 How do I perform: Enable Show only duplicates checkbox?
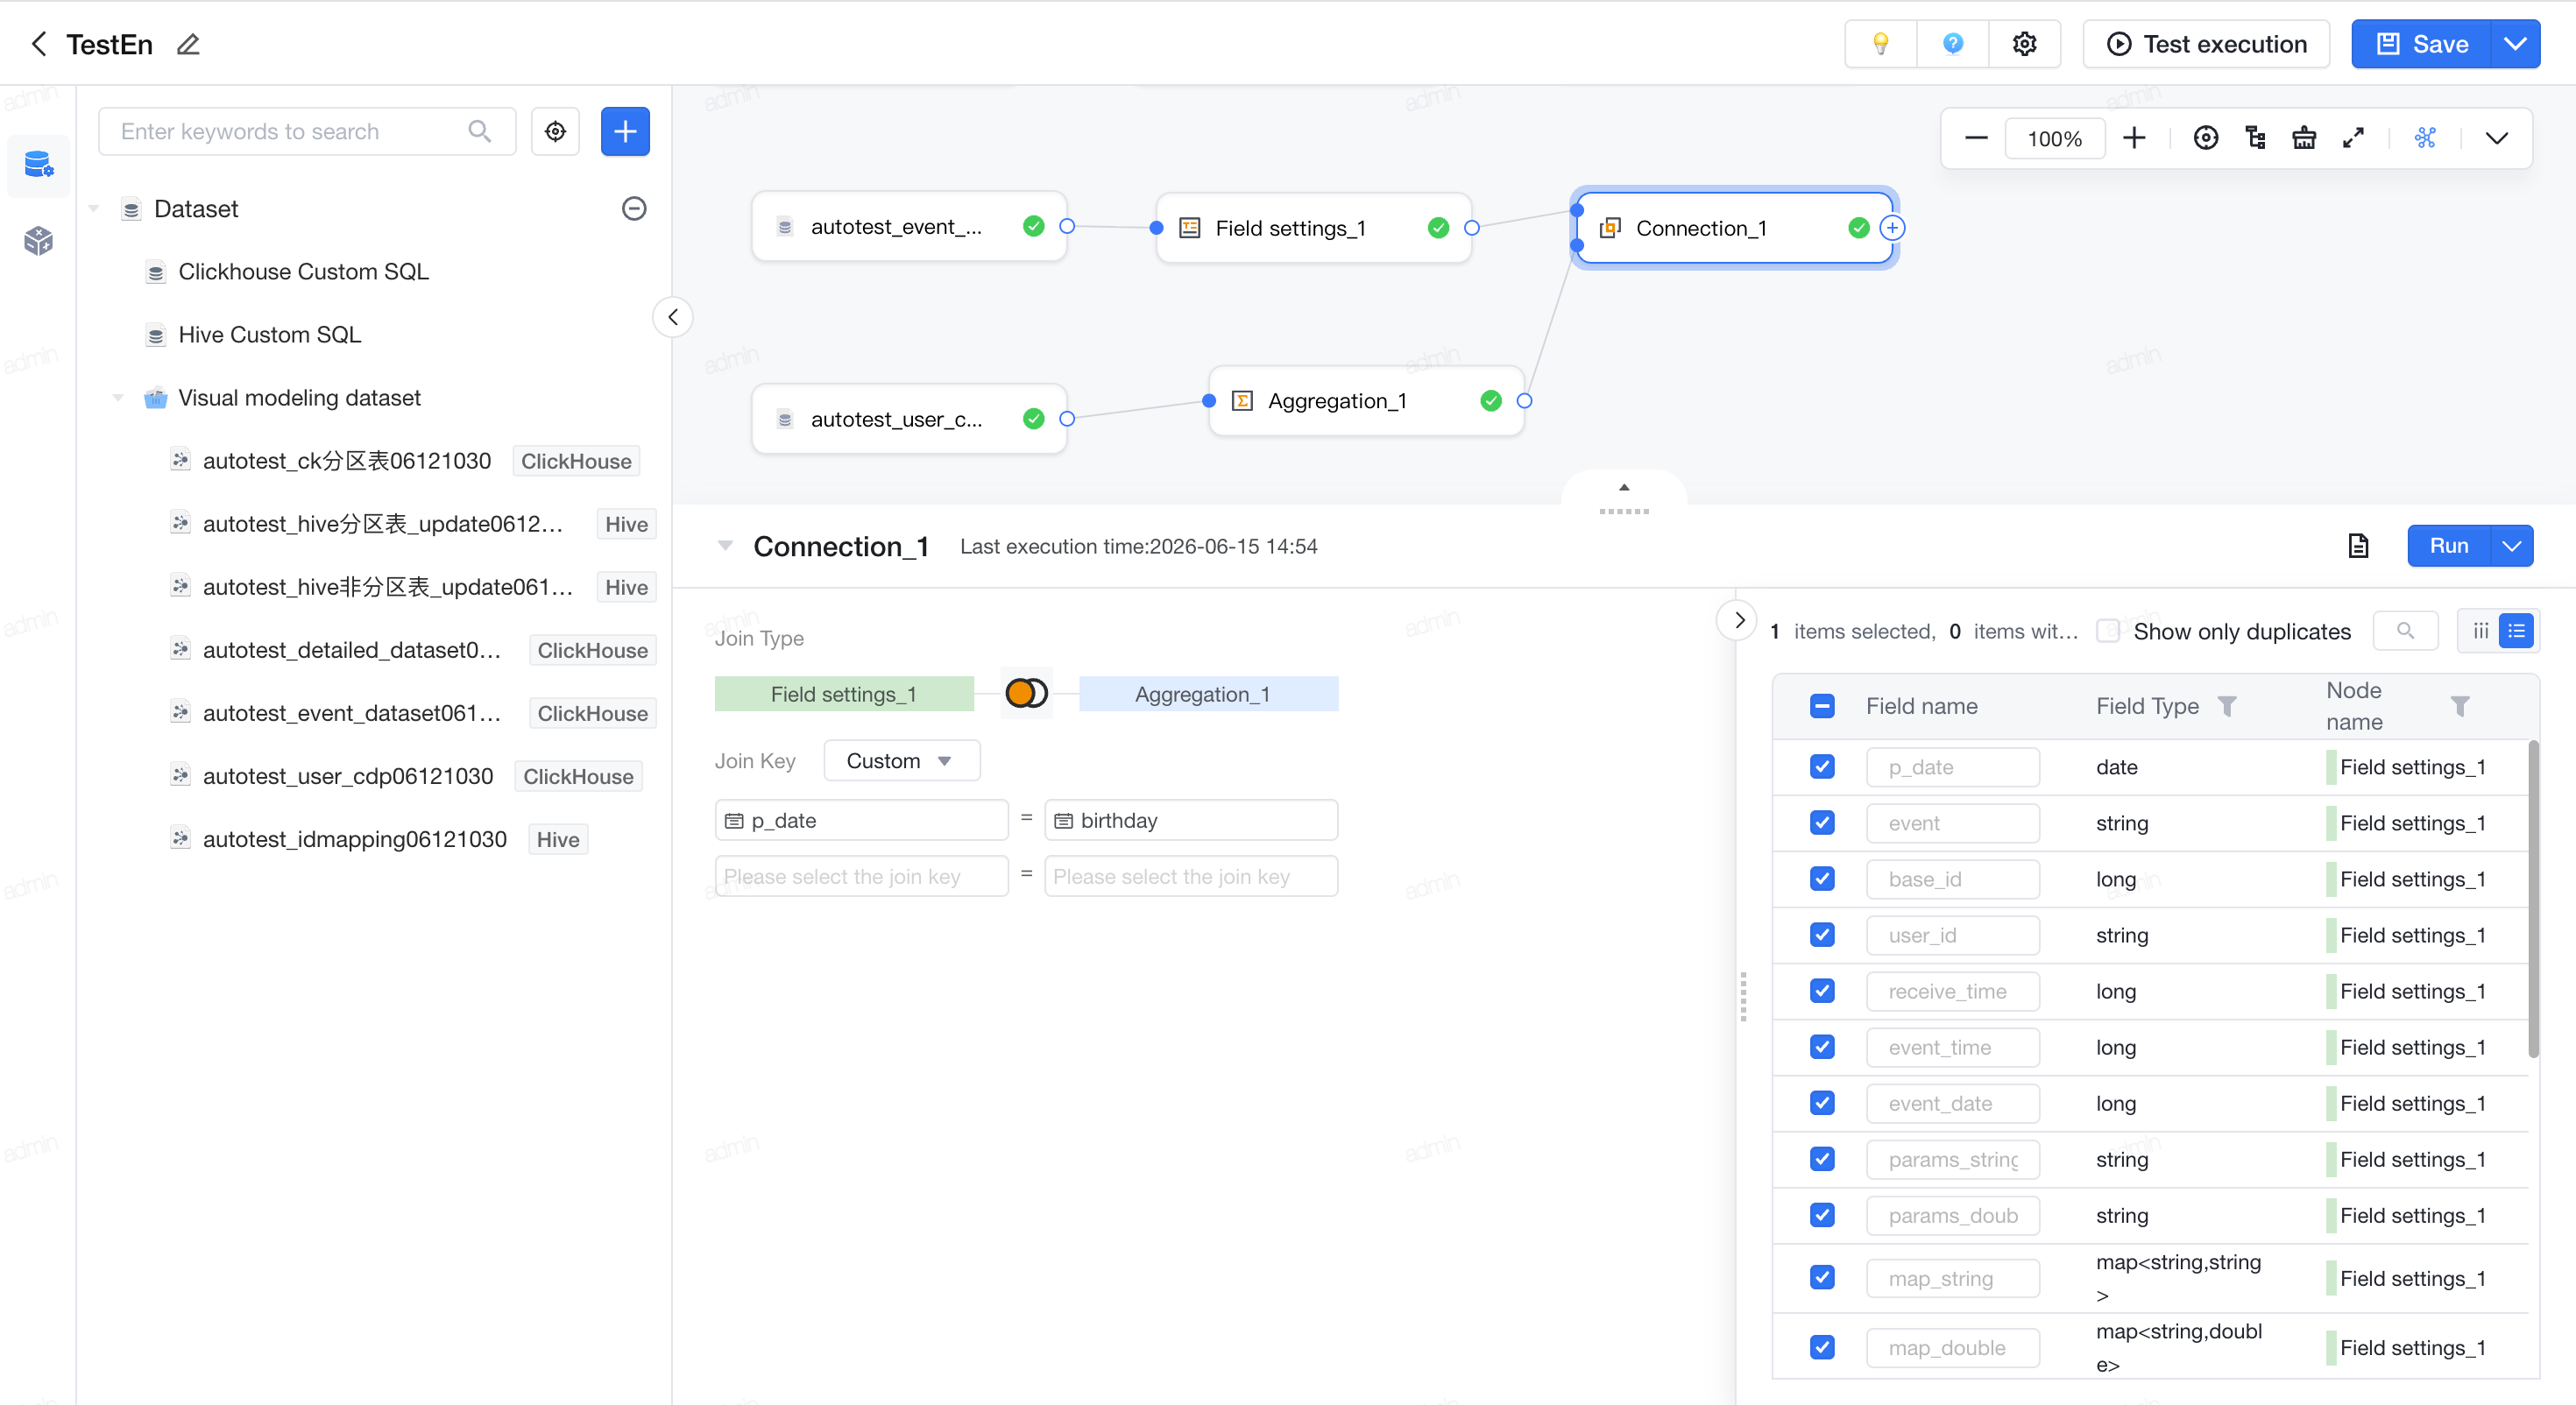pyautogui.click(x=2108, y=631)
